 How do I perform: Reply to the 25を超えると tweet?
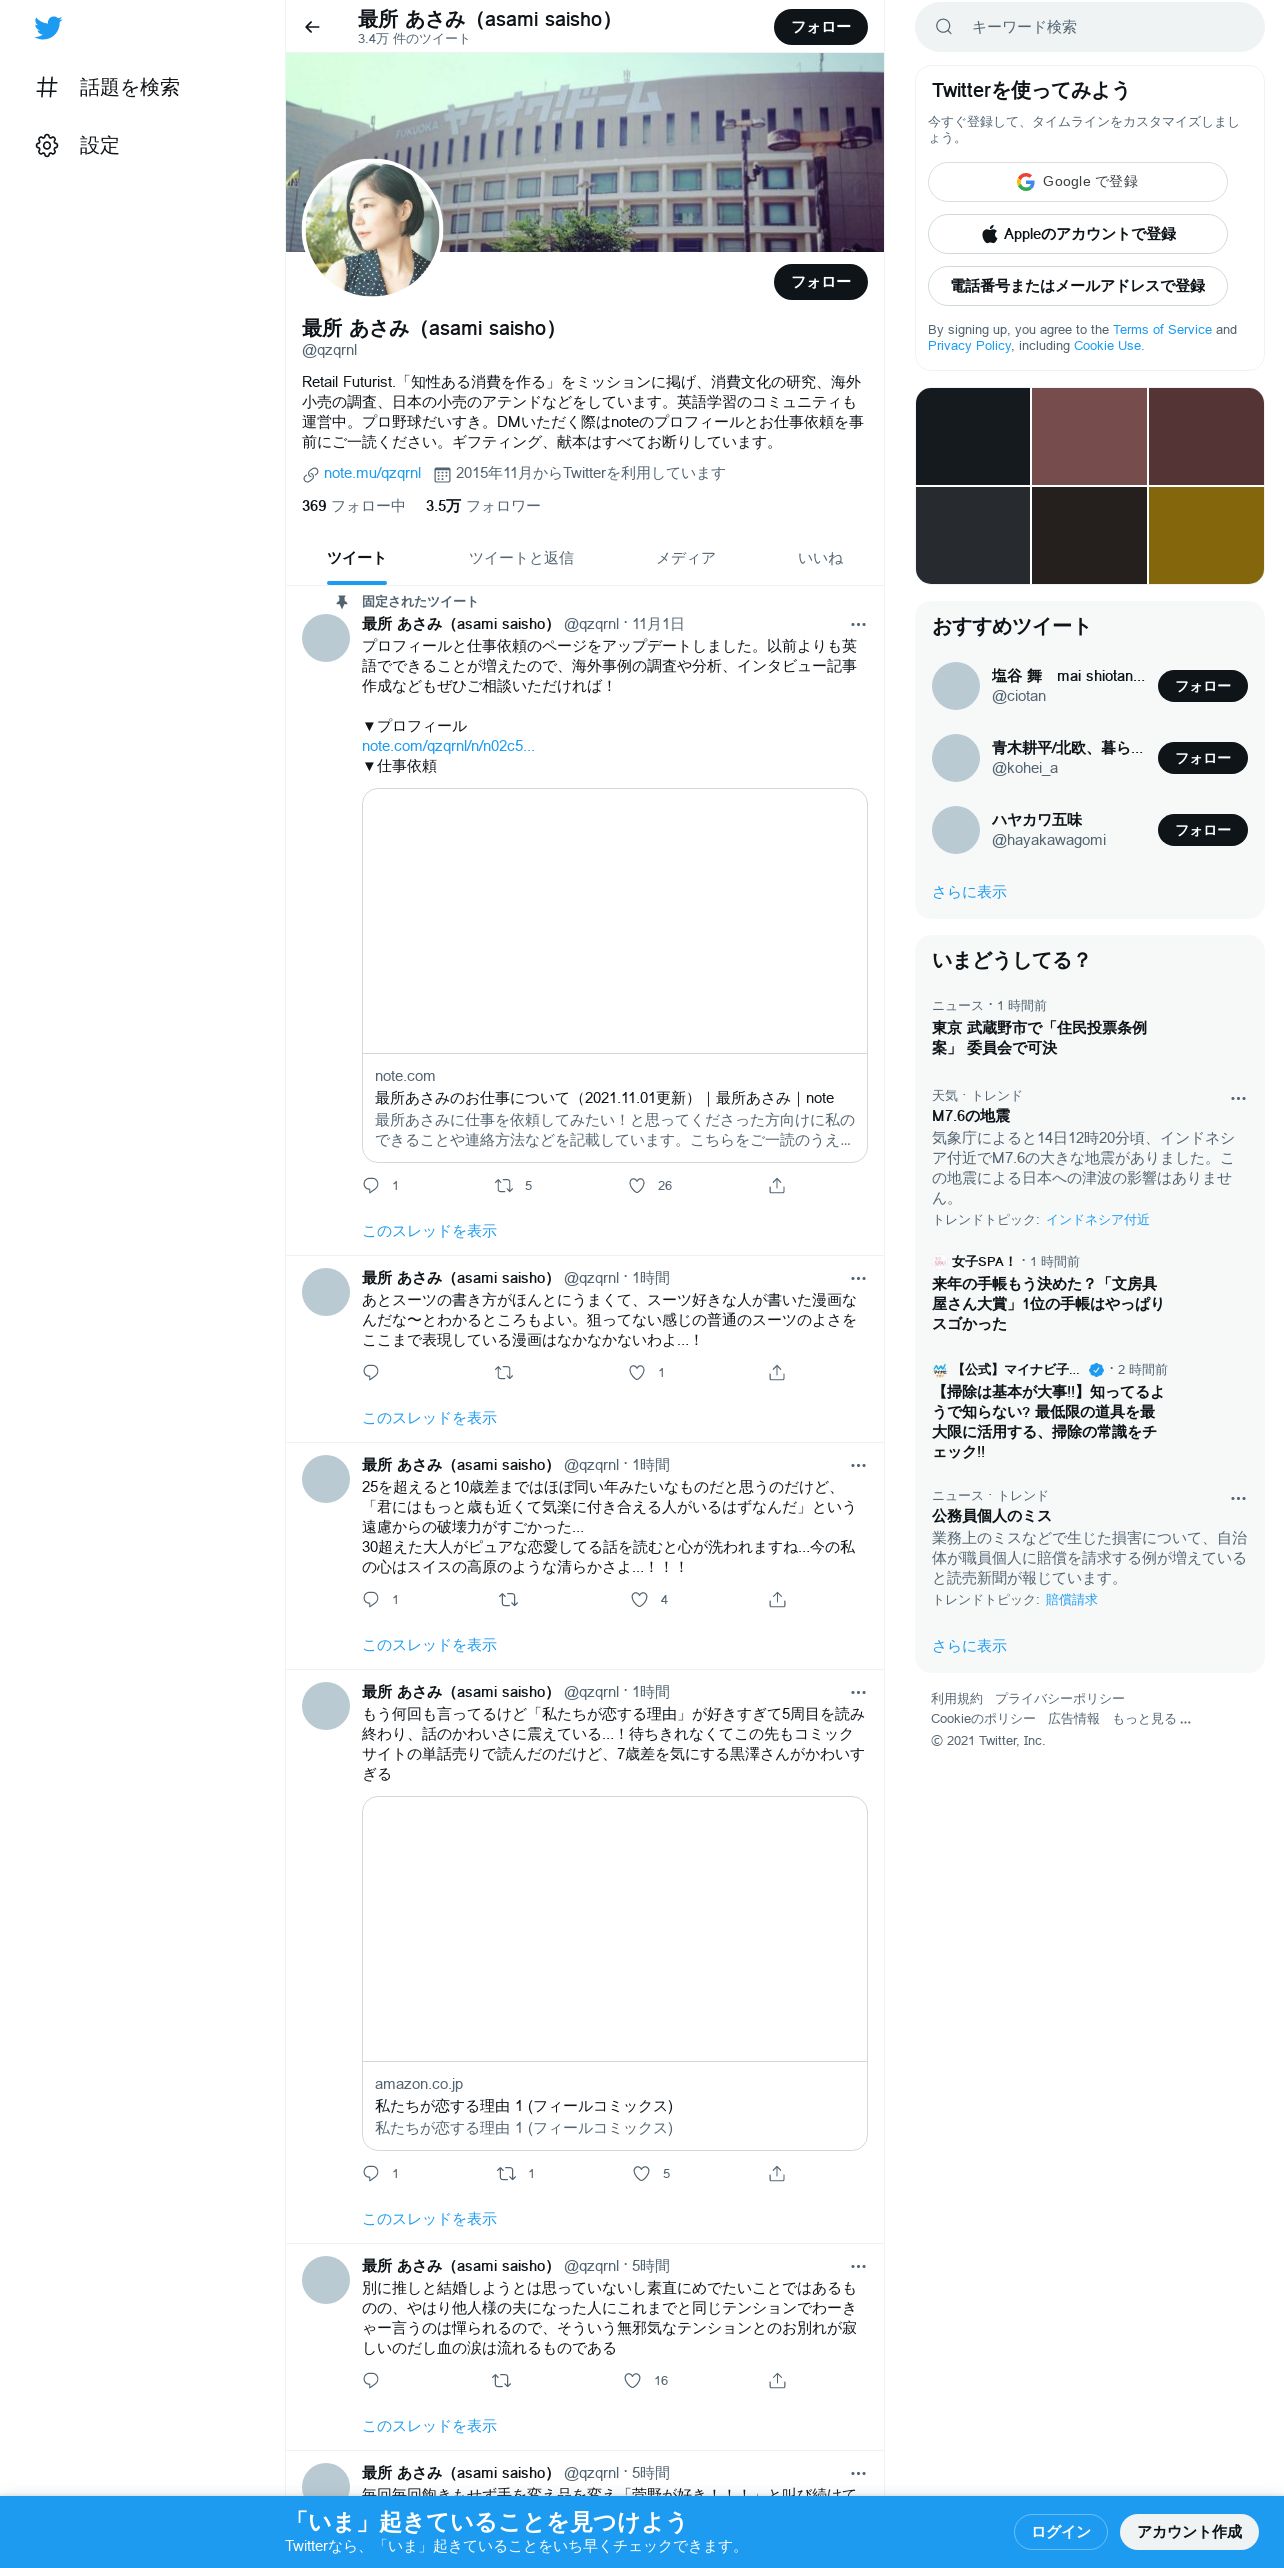[371, 1599]
